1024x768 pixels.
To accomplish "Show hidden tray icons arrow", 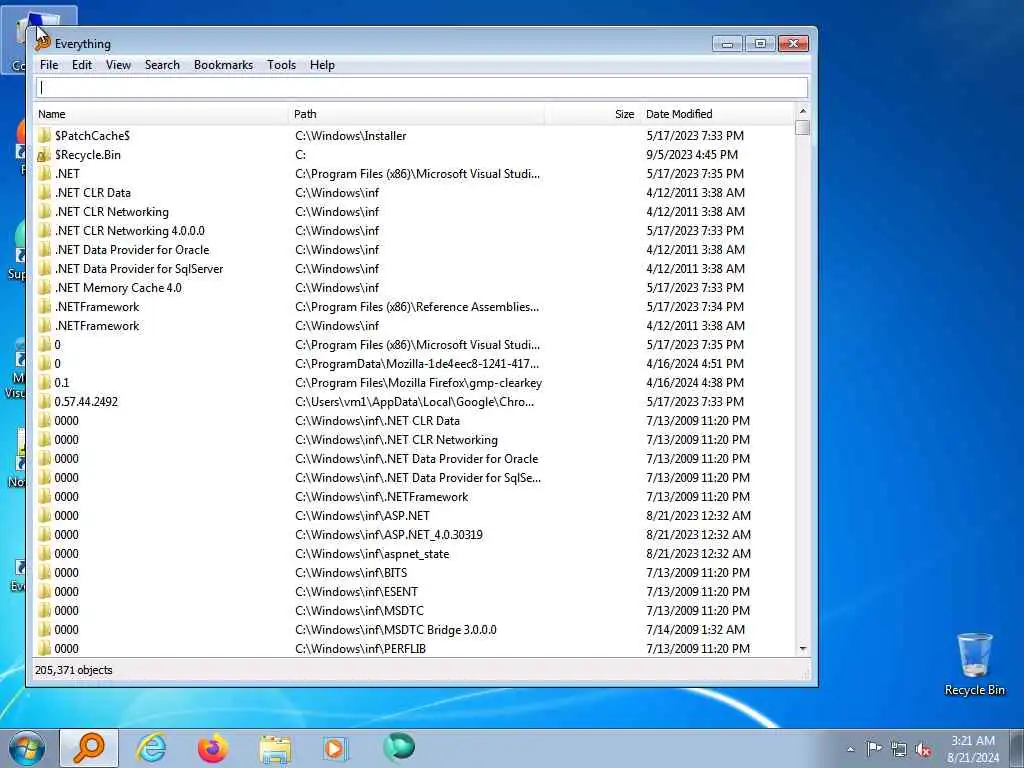I will pos(850,749).
